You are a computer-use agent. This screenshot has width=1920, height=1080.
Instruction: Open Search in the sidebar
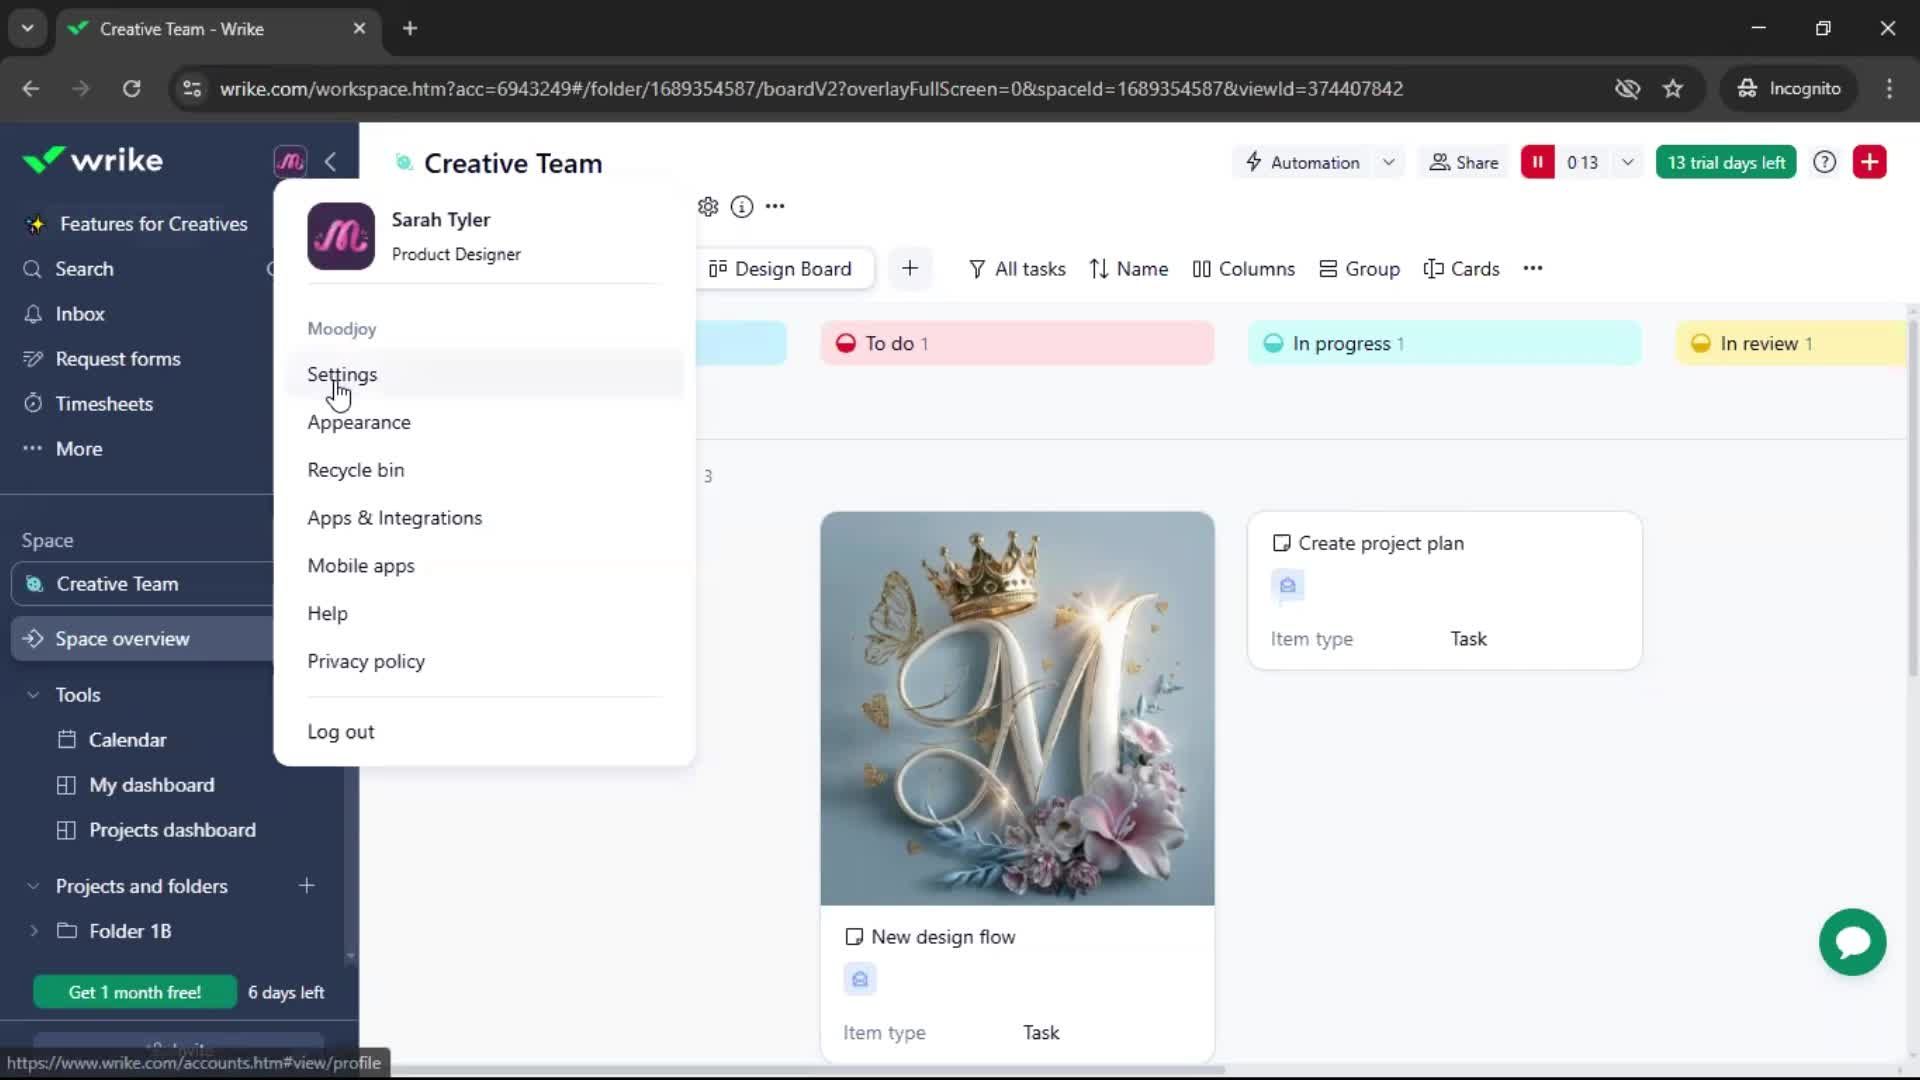(84, 269)
